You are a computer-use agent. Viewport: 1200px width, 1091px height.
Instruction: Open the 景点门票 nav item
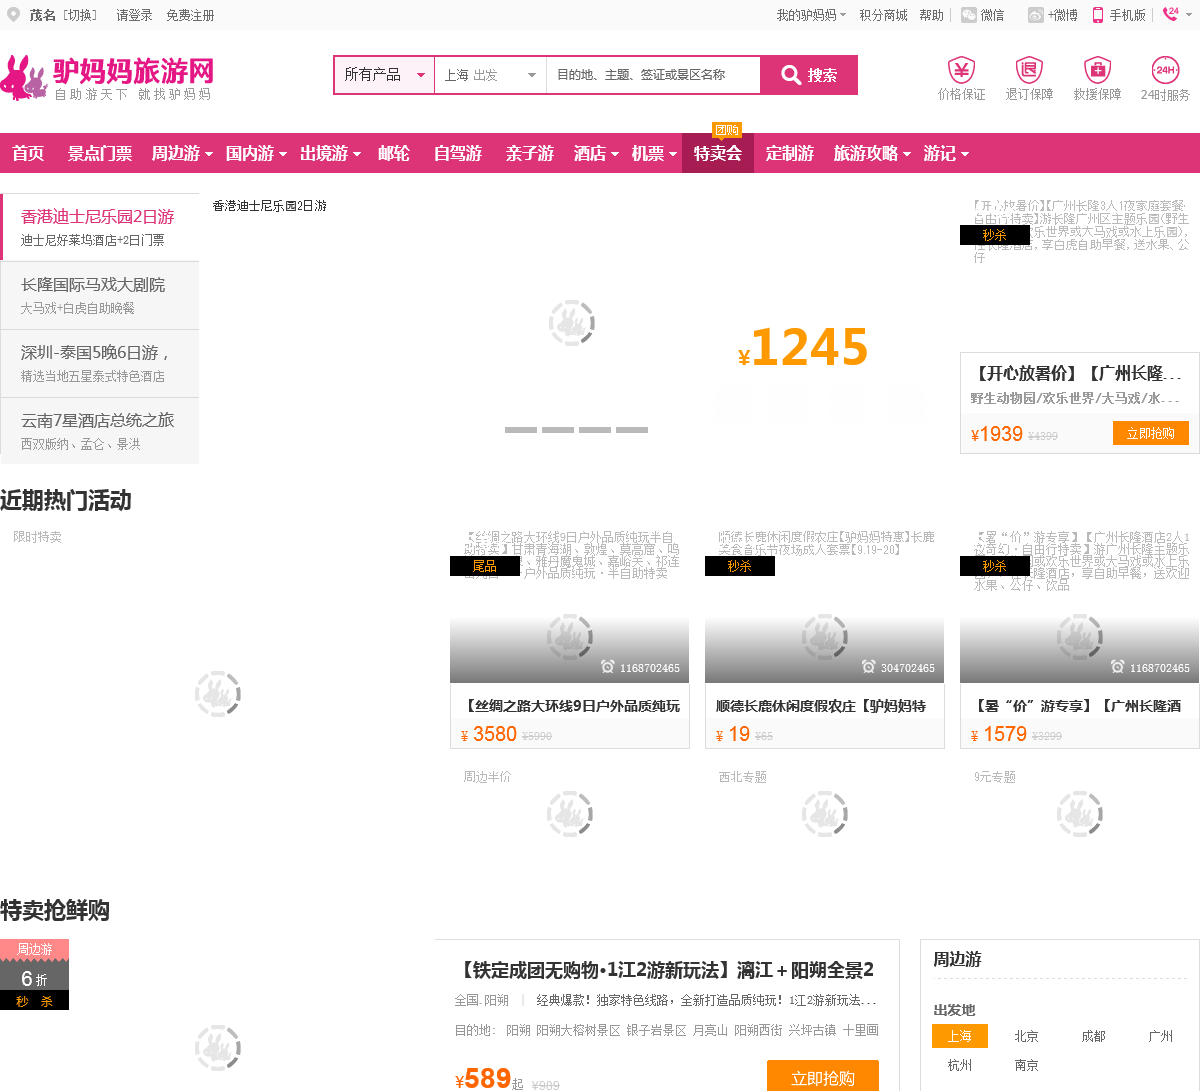100,153
